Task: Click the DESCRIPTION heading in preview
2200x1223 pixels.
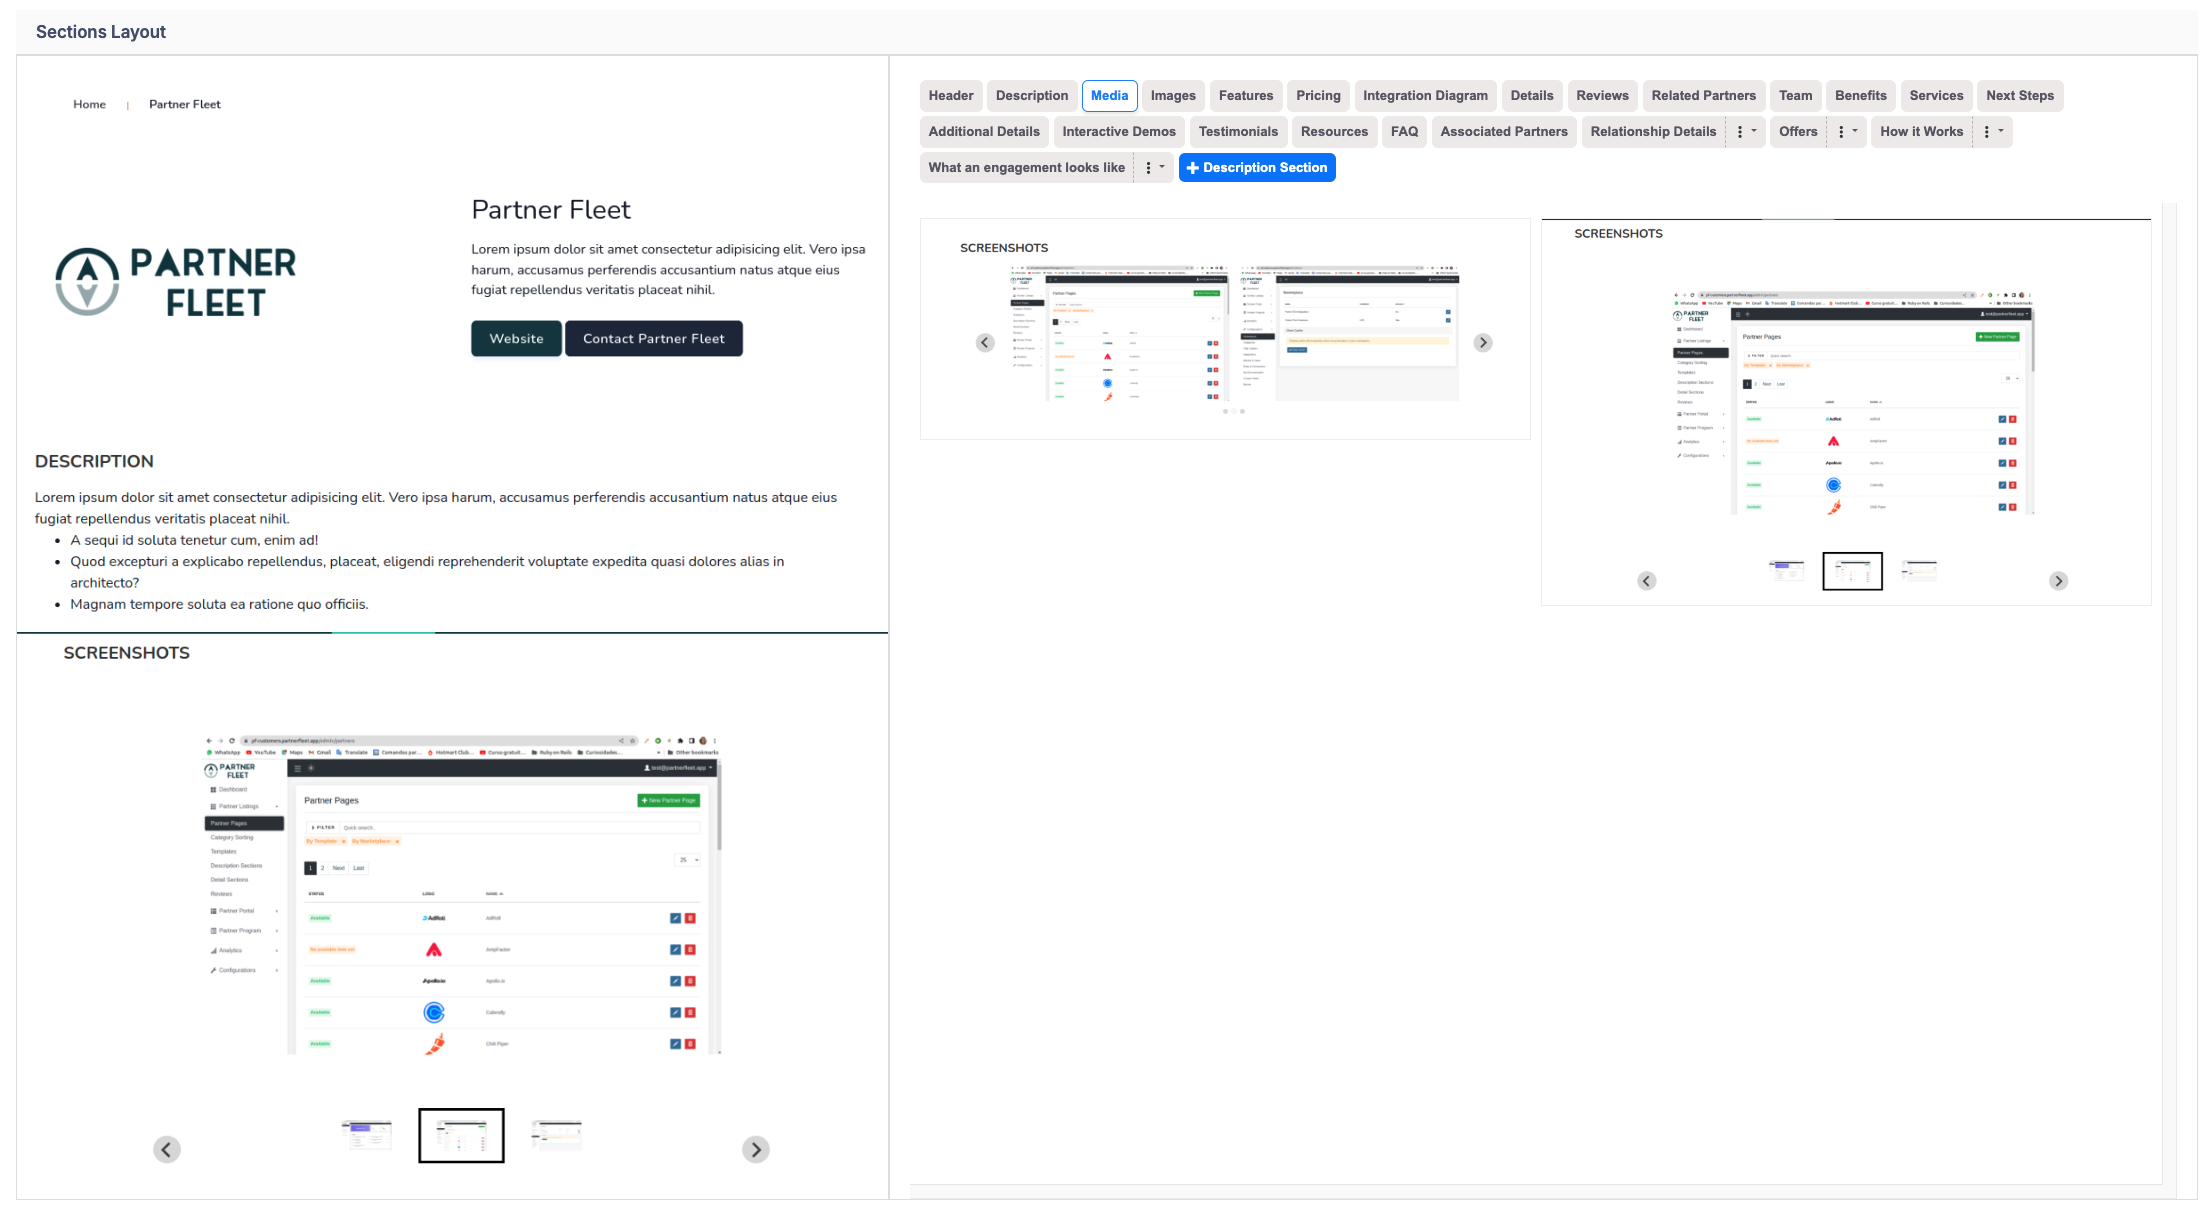Action: click(94, 461)
